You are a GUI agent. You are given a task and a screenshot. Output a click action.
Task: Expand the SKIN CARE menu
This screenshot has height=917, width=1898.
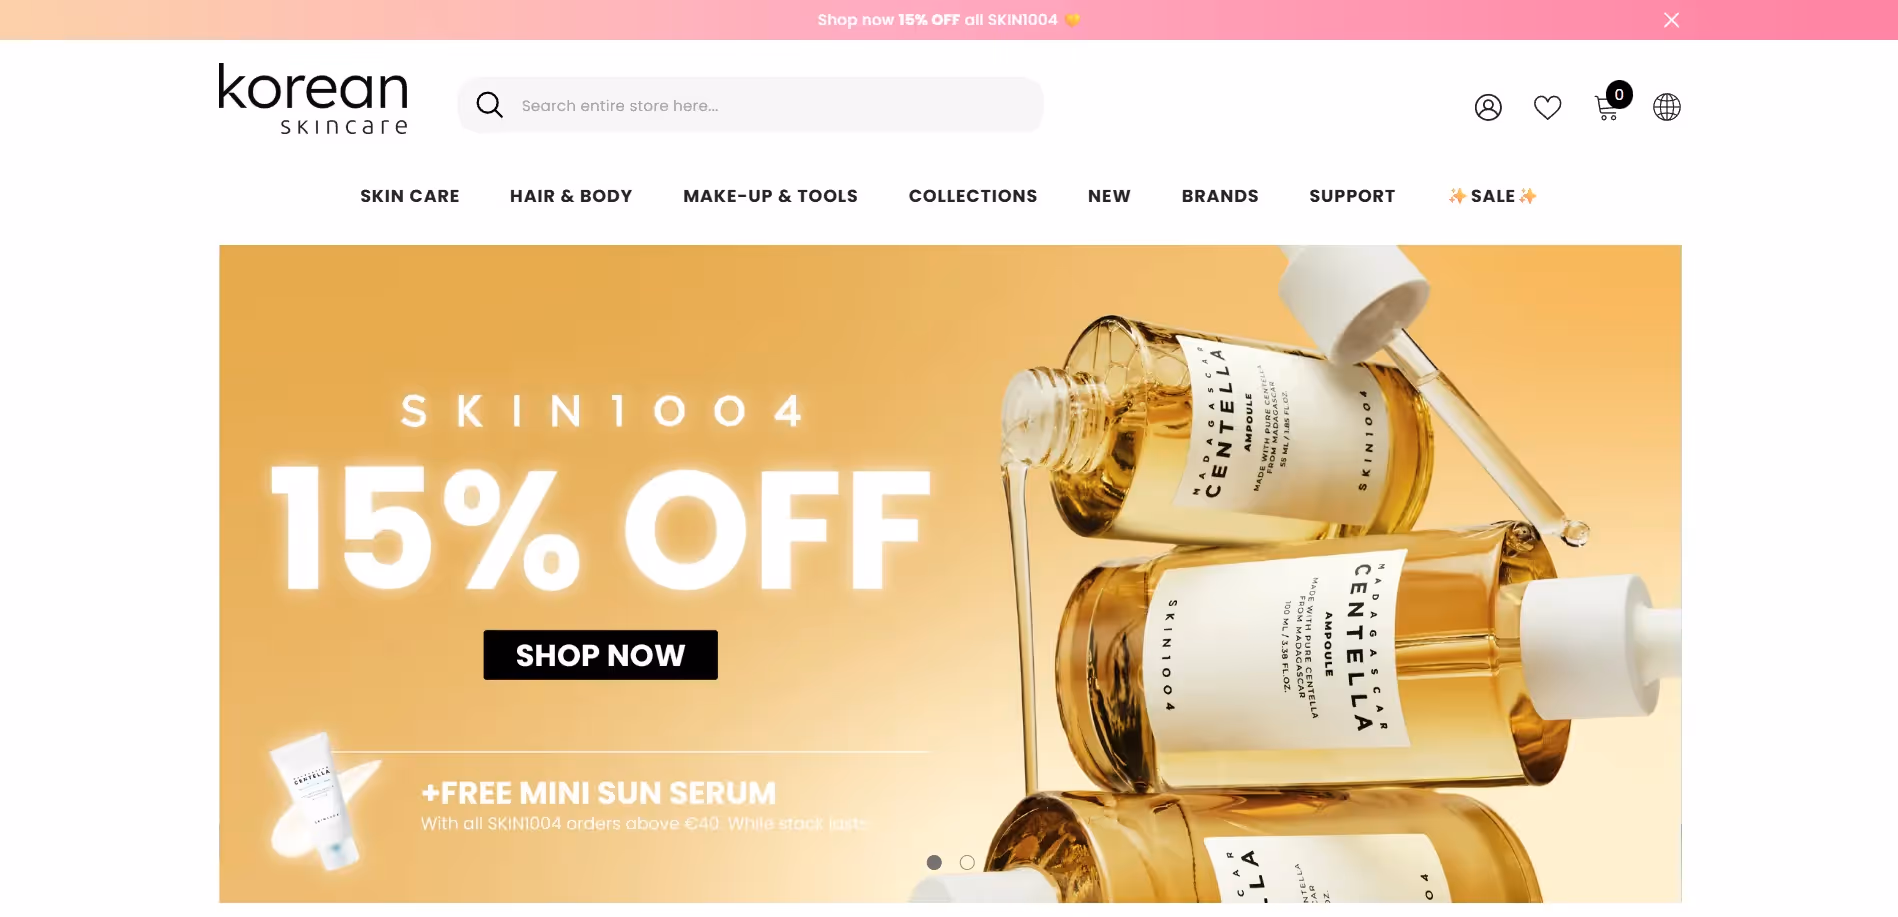coord(410,196)
